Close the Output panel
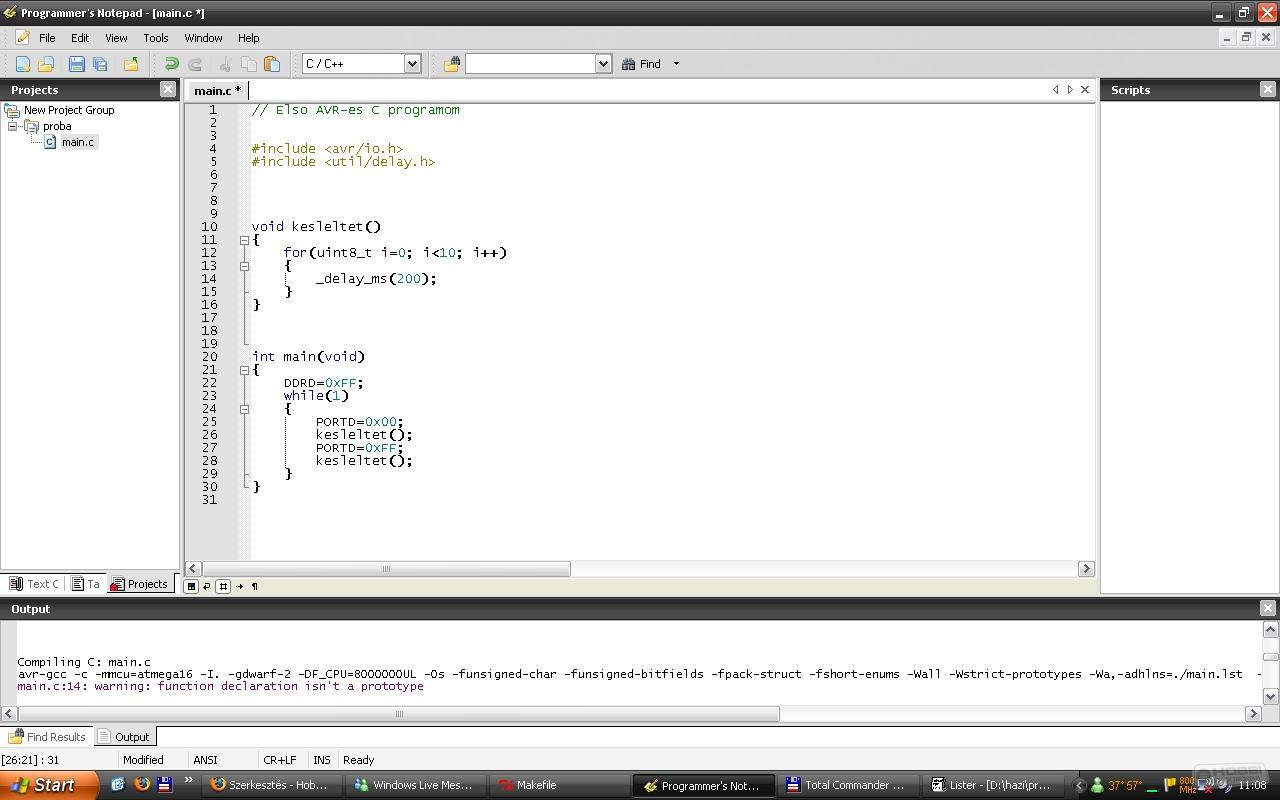The image size is (1280, 800). (1268, 608)
